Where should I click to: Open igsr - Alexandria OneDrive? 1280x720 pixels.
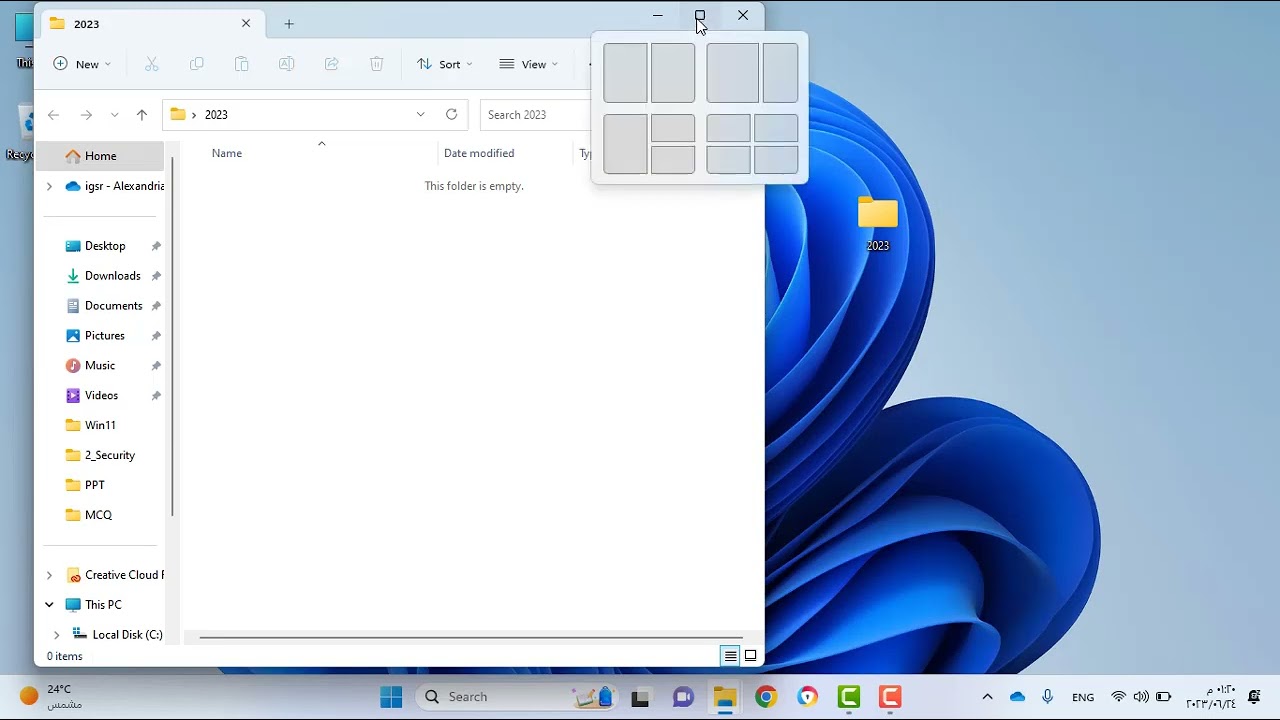pos(114,186)
